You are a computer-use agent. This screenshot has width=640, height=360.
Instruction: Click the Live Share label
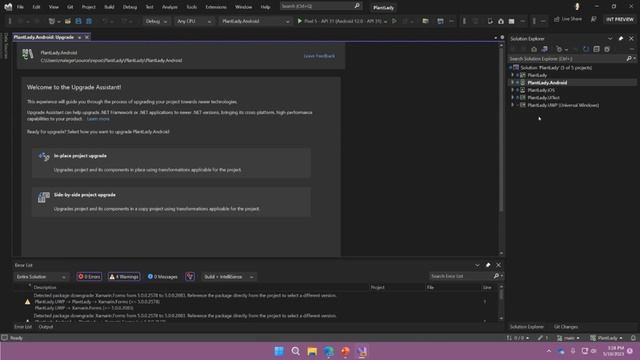(571, 19)
